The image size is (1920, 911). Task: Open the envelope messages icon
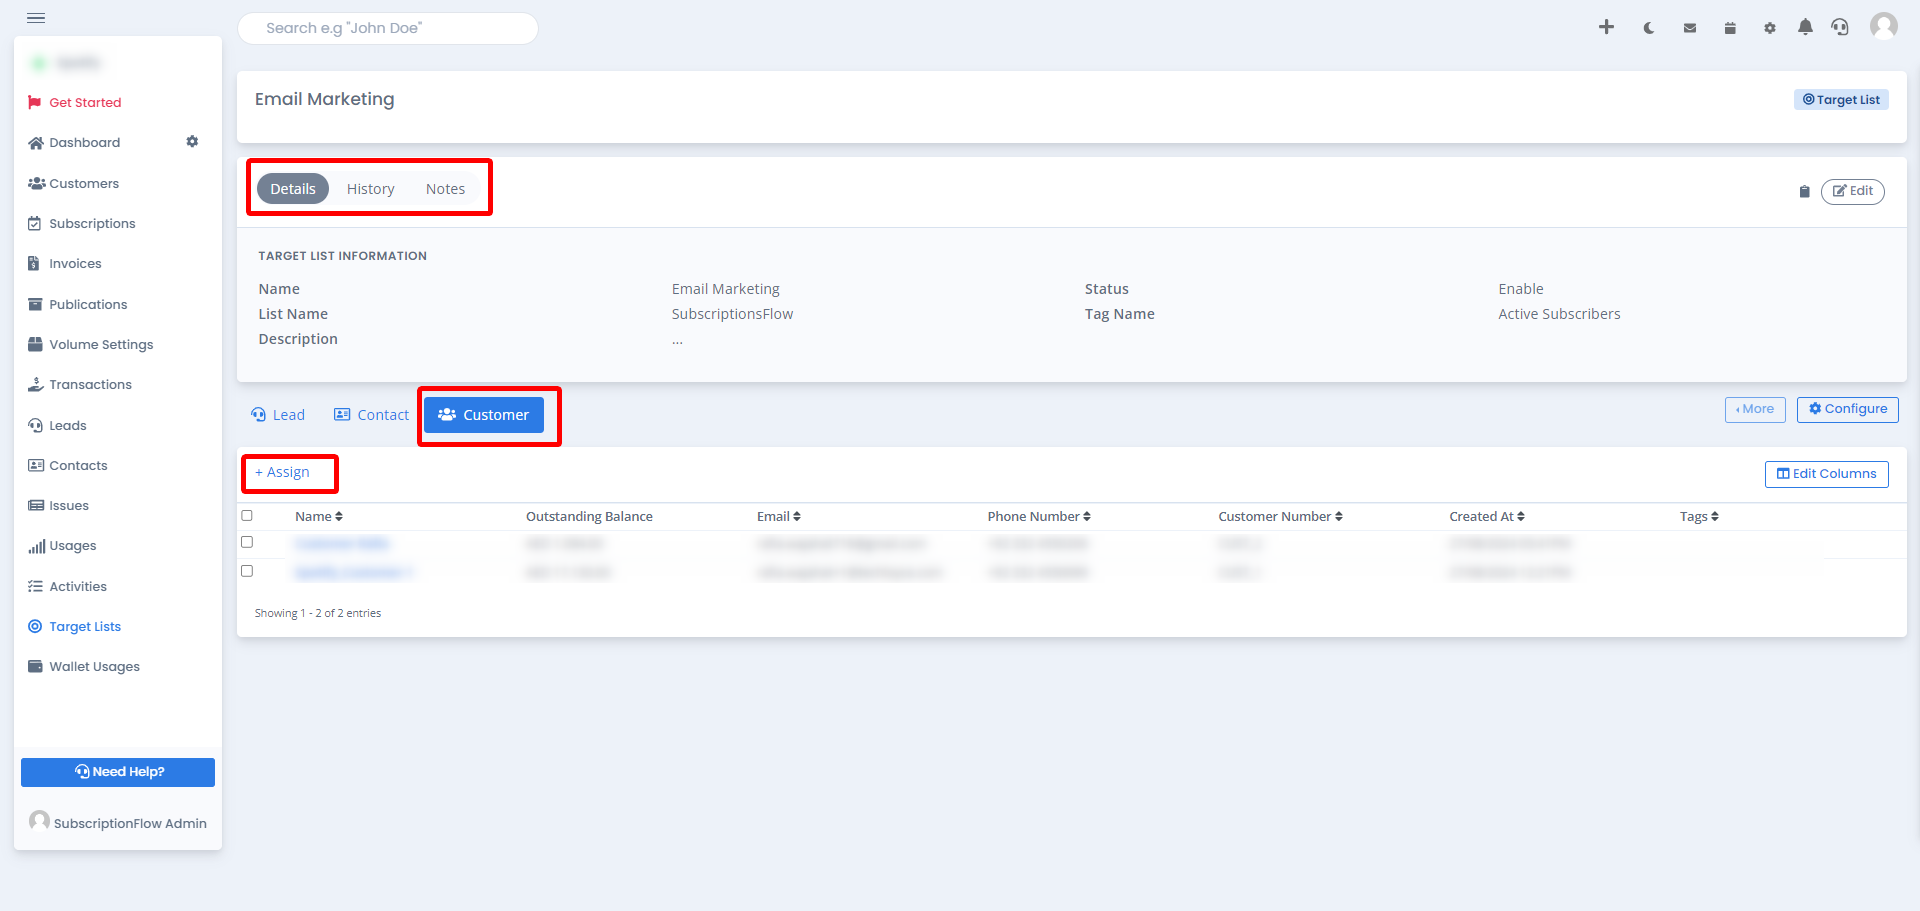1689,28
